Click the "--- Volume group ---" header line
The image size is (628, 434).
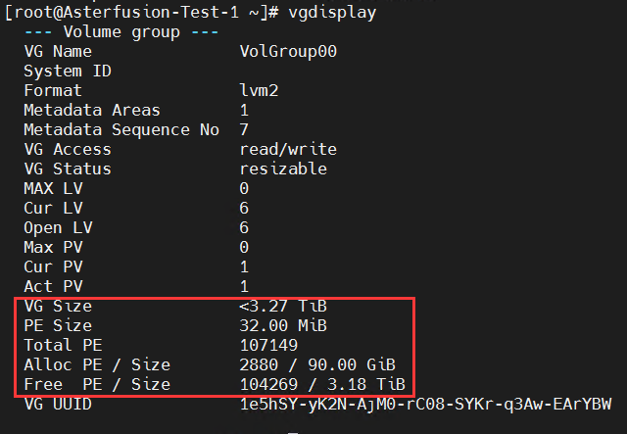[122, 31]
